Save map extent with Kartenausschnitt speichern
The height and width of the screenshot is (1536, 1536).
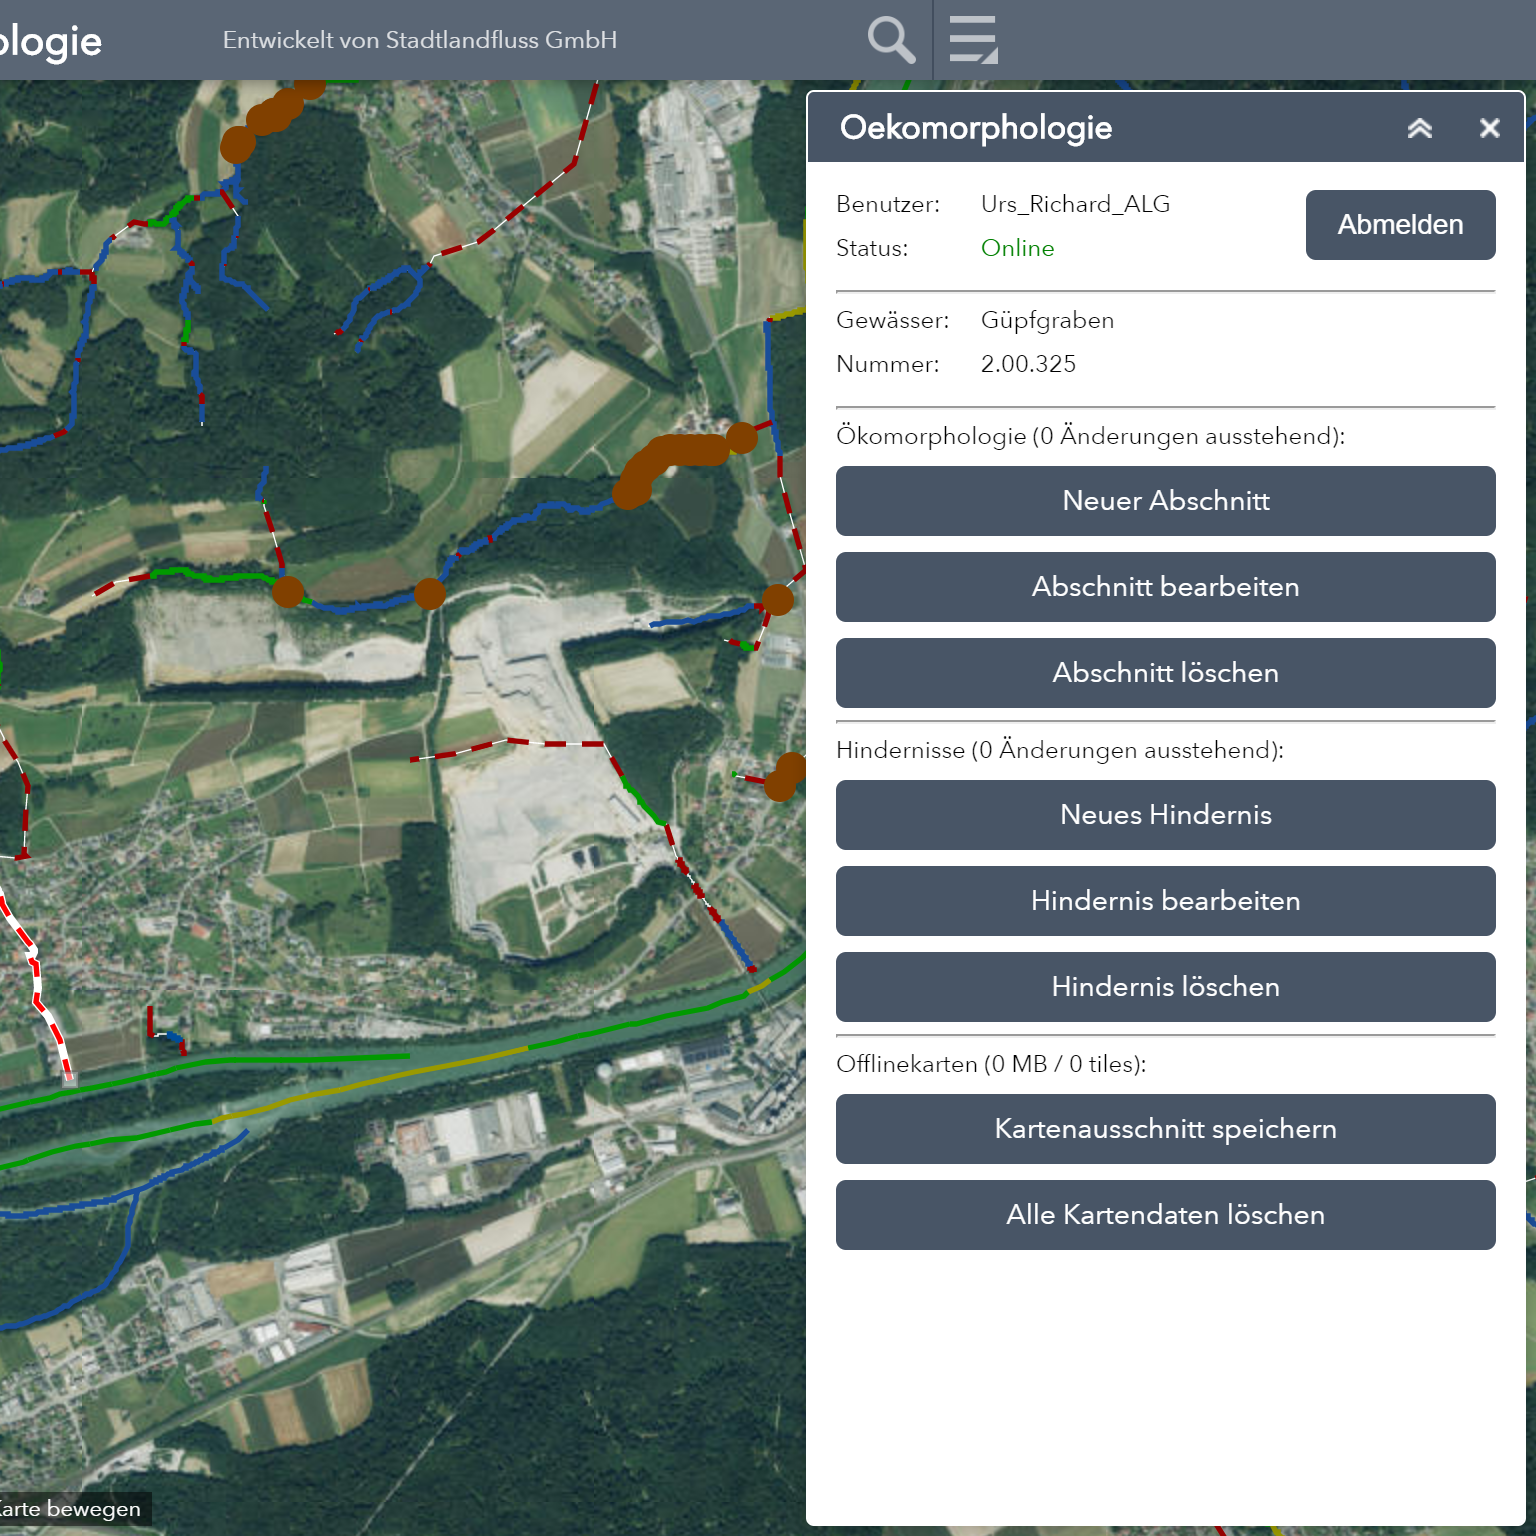coord(1165,1129)
